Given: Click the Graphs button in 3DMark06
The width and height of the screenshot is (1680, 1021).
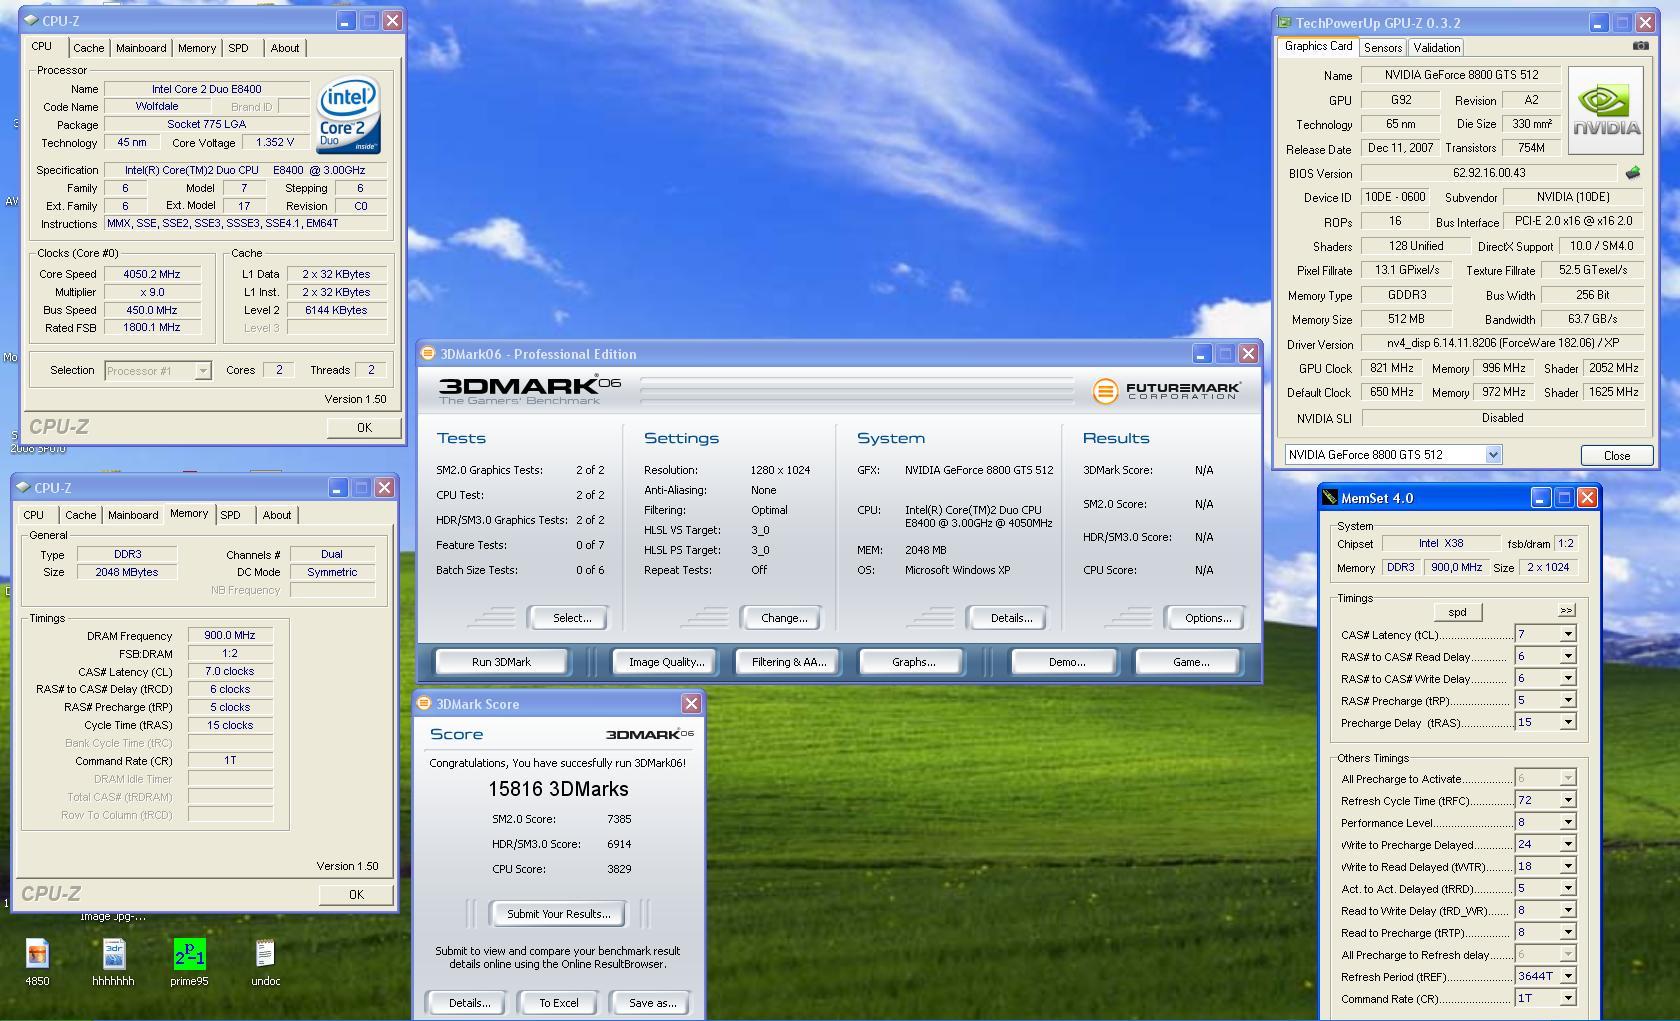Looking at the screenshot, I should point(913,662).
